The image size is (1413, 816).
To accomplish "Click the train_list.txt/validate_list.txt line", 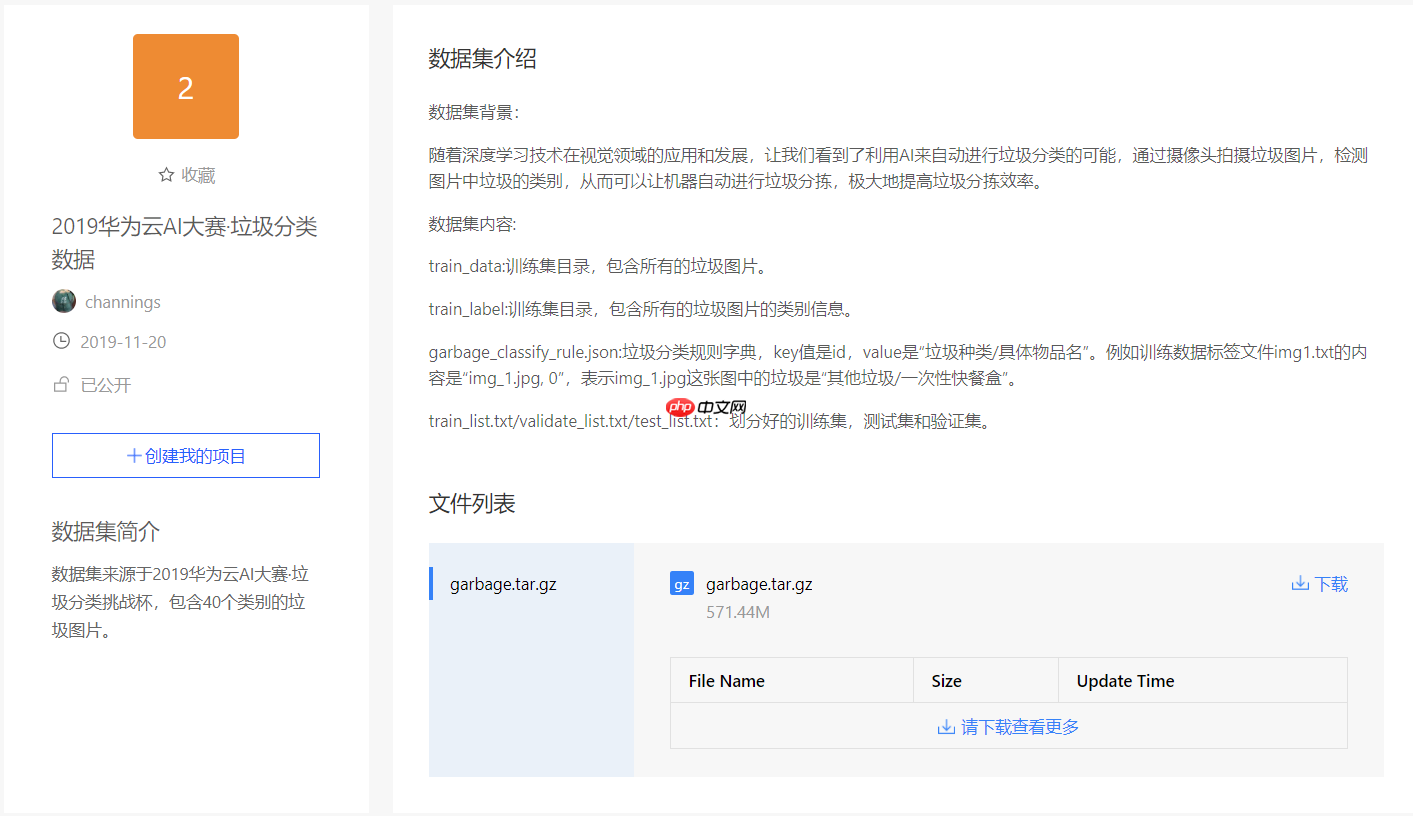I will (711, 421).
